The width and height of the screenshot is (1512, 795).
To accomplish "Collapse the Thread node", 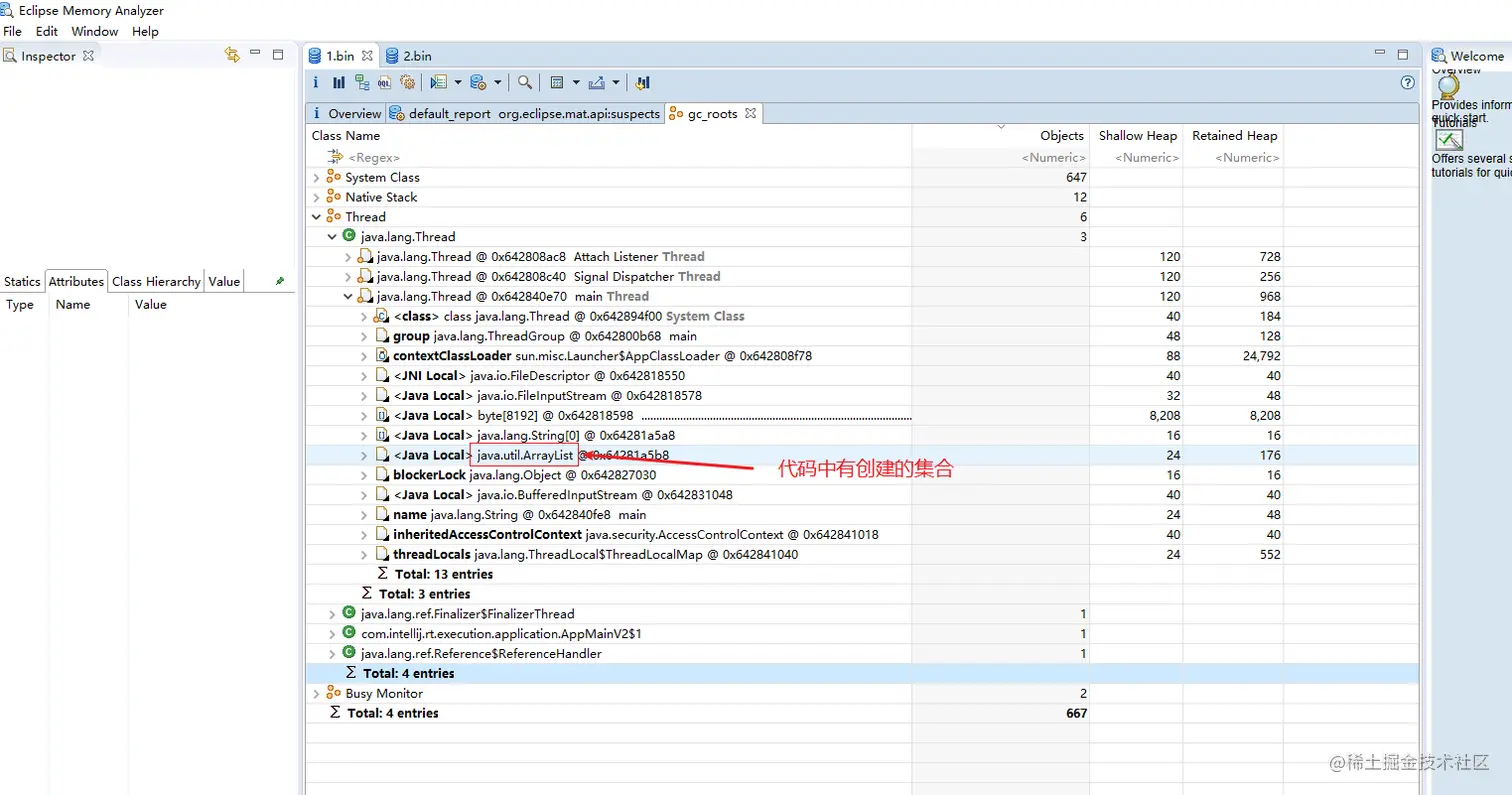I will coord(316,217).
